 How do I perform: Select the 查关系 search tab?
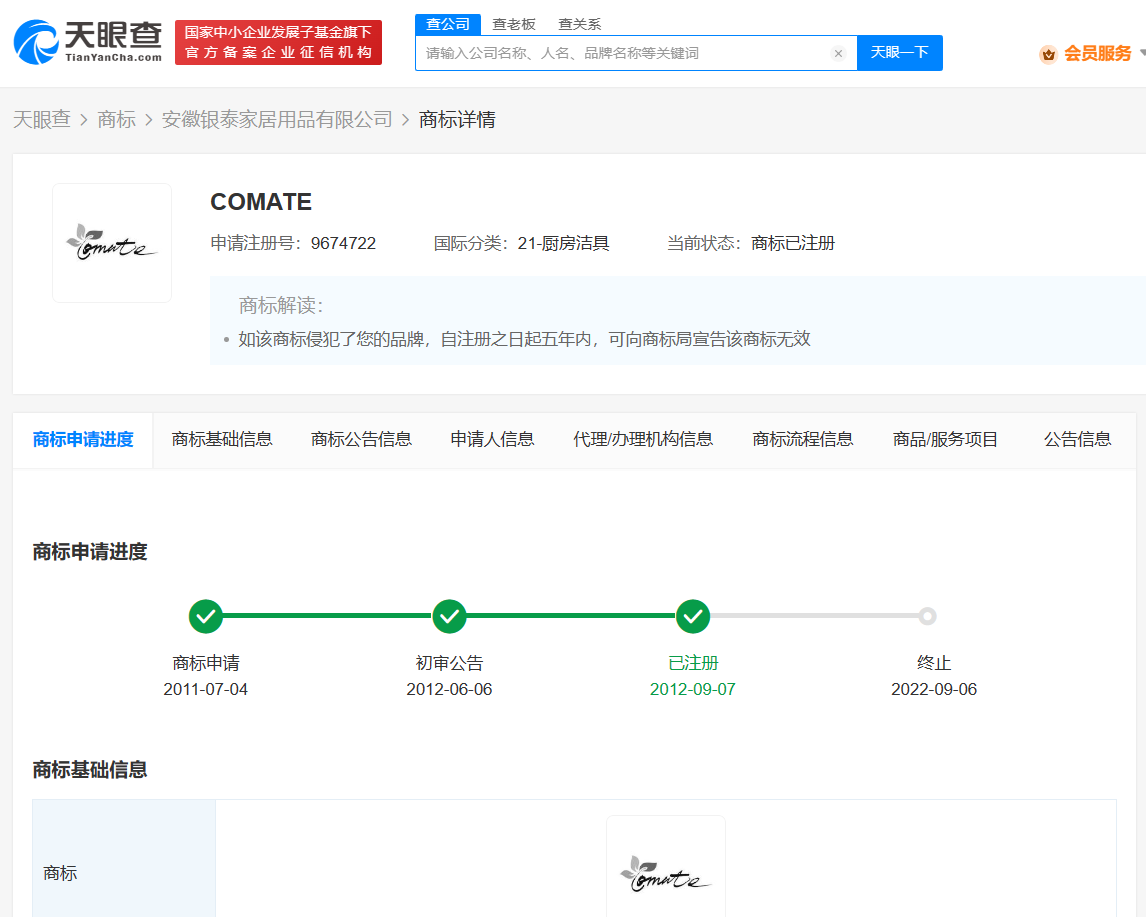coord(580,24)
